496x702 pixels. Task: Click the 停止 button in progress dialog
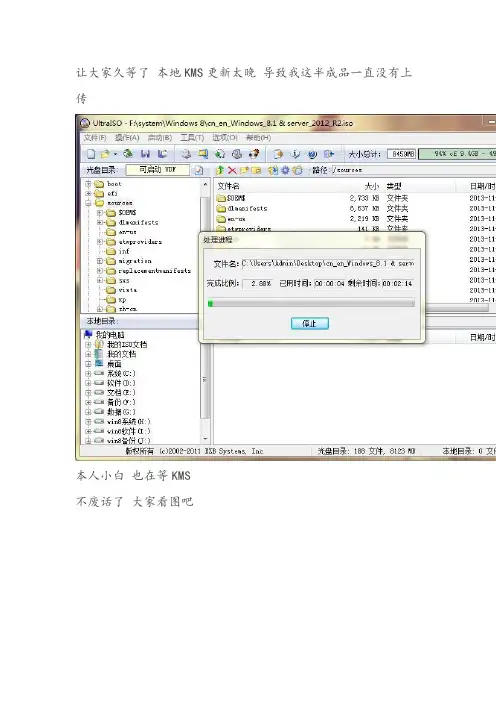pyautogui.click(x=310, y=323)
